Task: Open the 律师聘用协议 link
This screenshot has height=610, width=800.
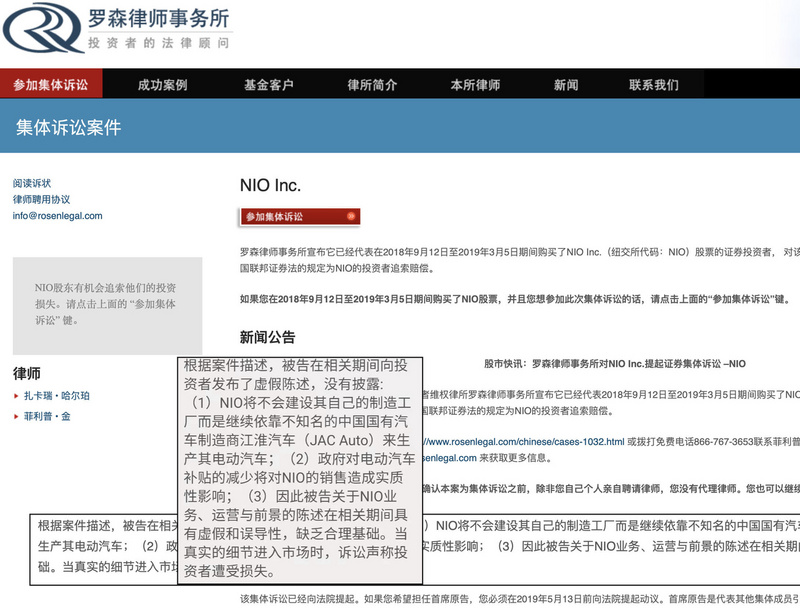Action: click(x=41, y=199)
